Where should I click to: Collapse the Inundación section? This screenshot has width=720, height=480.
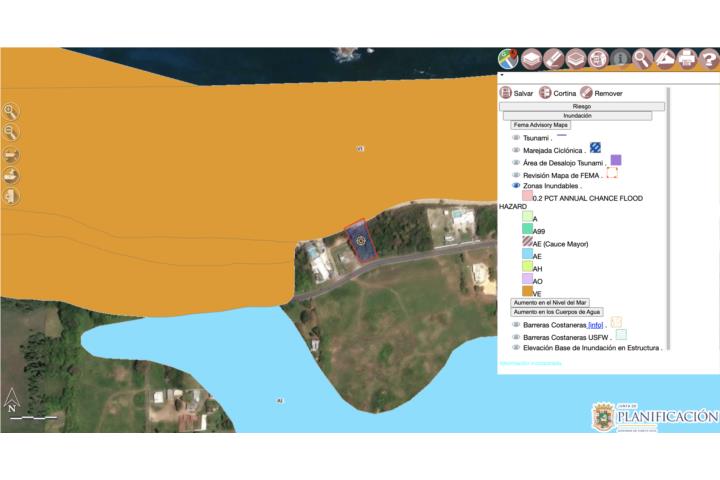point(582,115)
